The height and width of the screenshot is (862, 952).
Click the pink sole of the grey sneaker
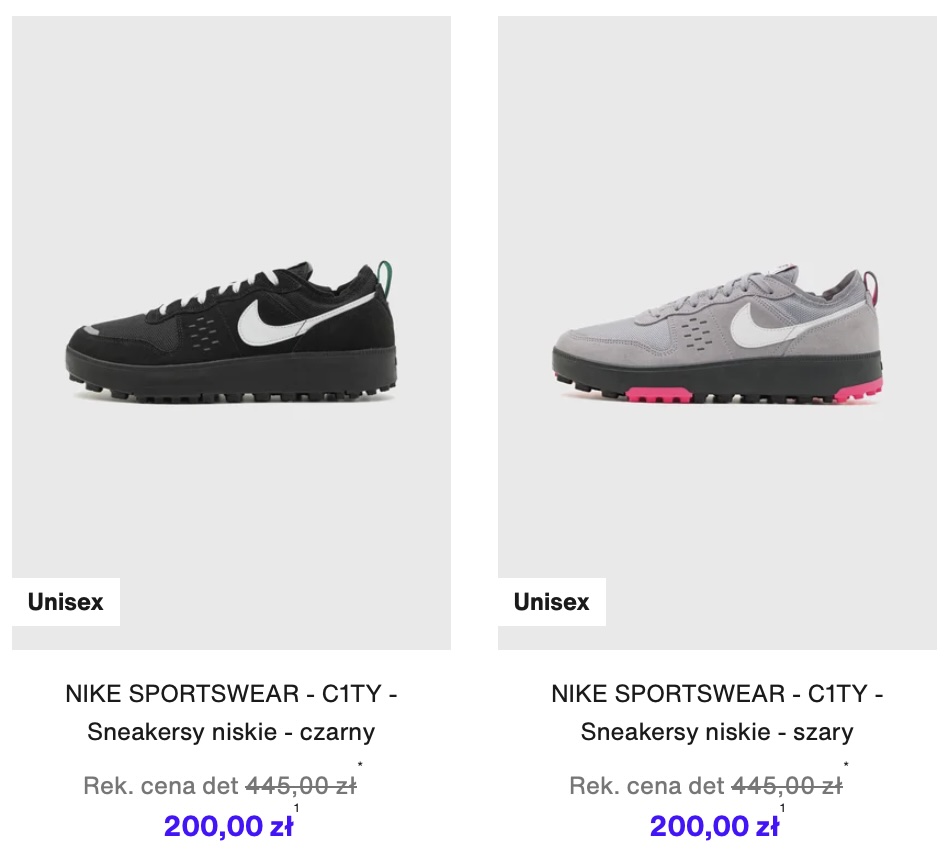click(659, 395)
